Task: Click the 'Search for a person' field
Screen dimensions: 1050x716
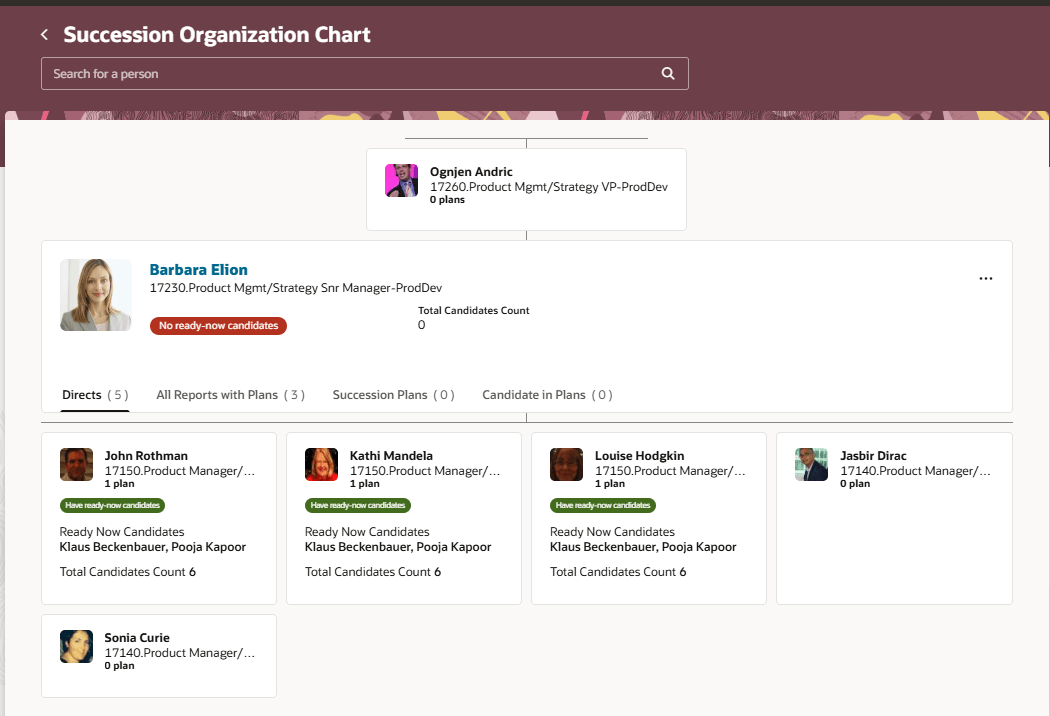Action: point(300,73)
